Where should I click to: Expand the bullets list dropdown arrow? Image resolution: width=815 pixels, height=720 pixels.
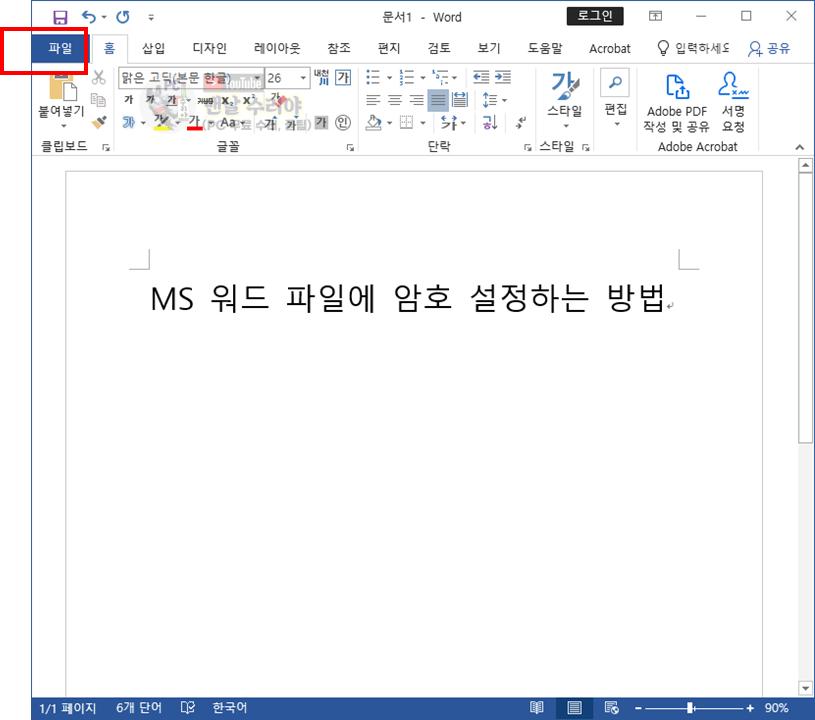(x=389, y=78)
